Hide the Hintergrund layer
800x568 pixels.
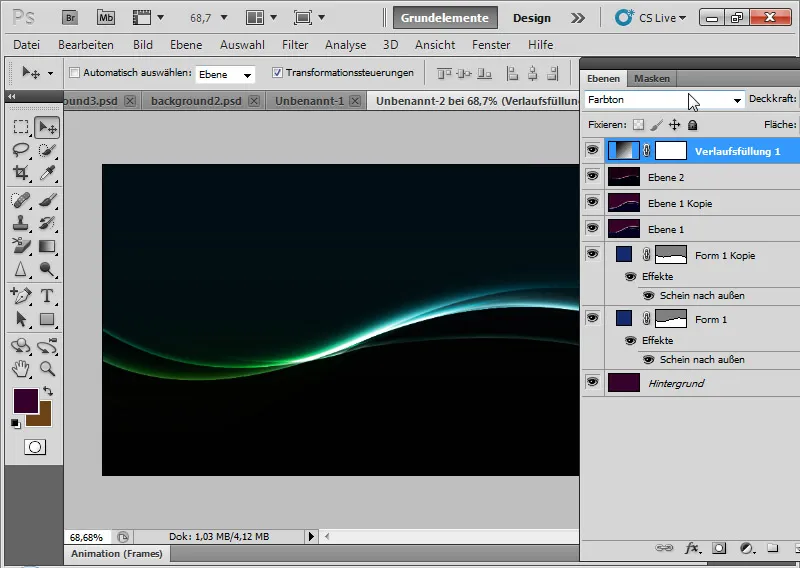[x=592, y=382]
